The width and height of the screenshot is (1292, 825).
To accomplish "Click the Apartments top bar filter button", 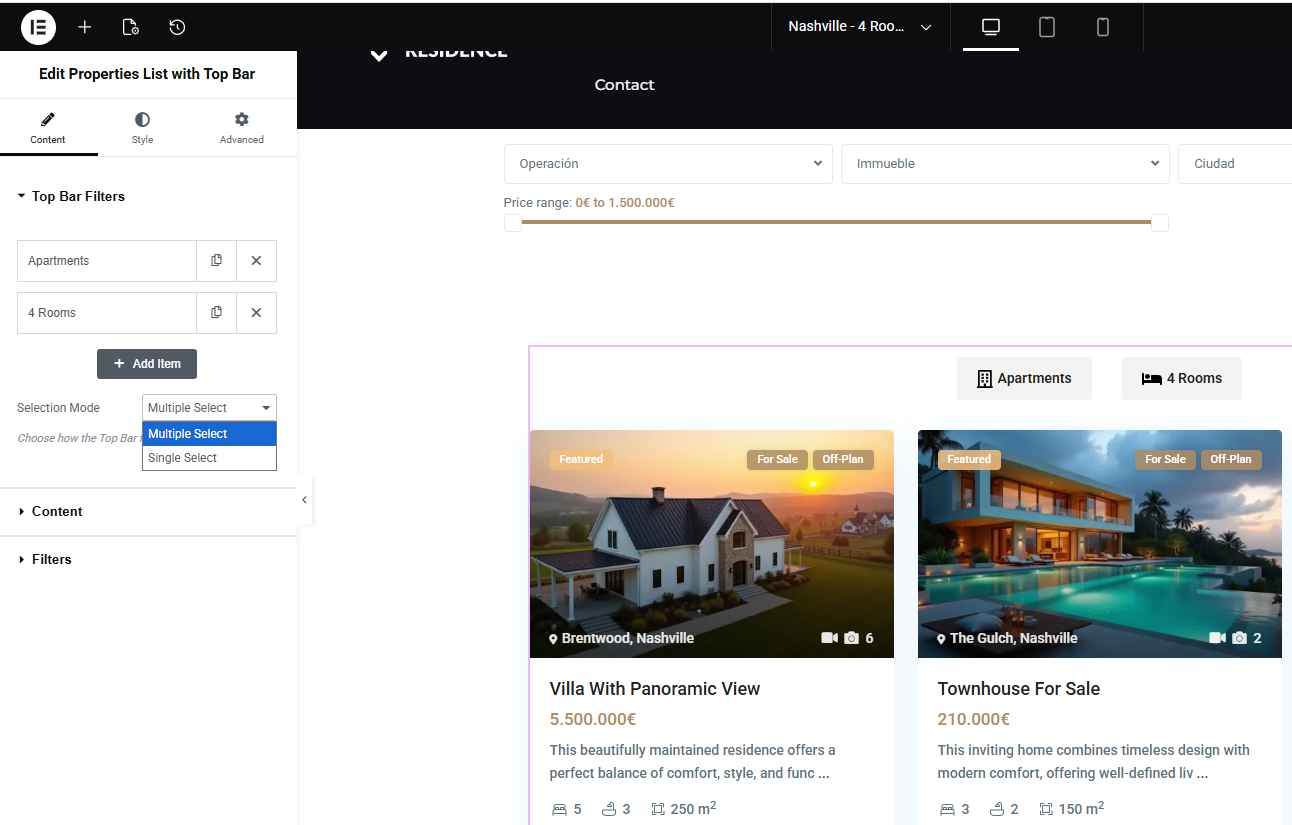I will (x=1024, y=378).
